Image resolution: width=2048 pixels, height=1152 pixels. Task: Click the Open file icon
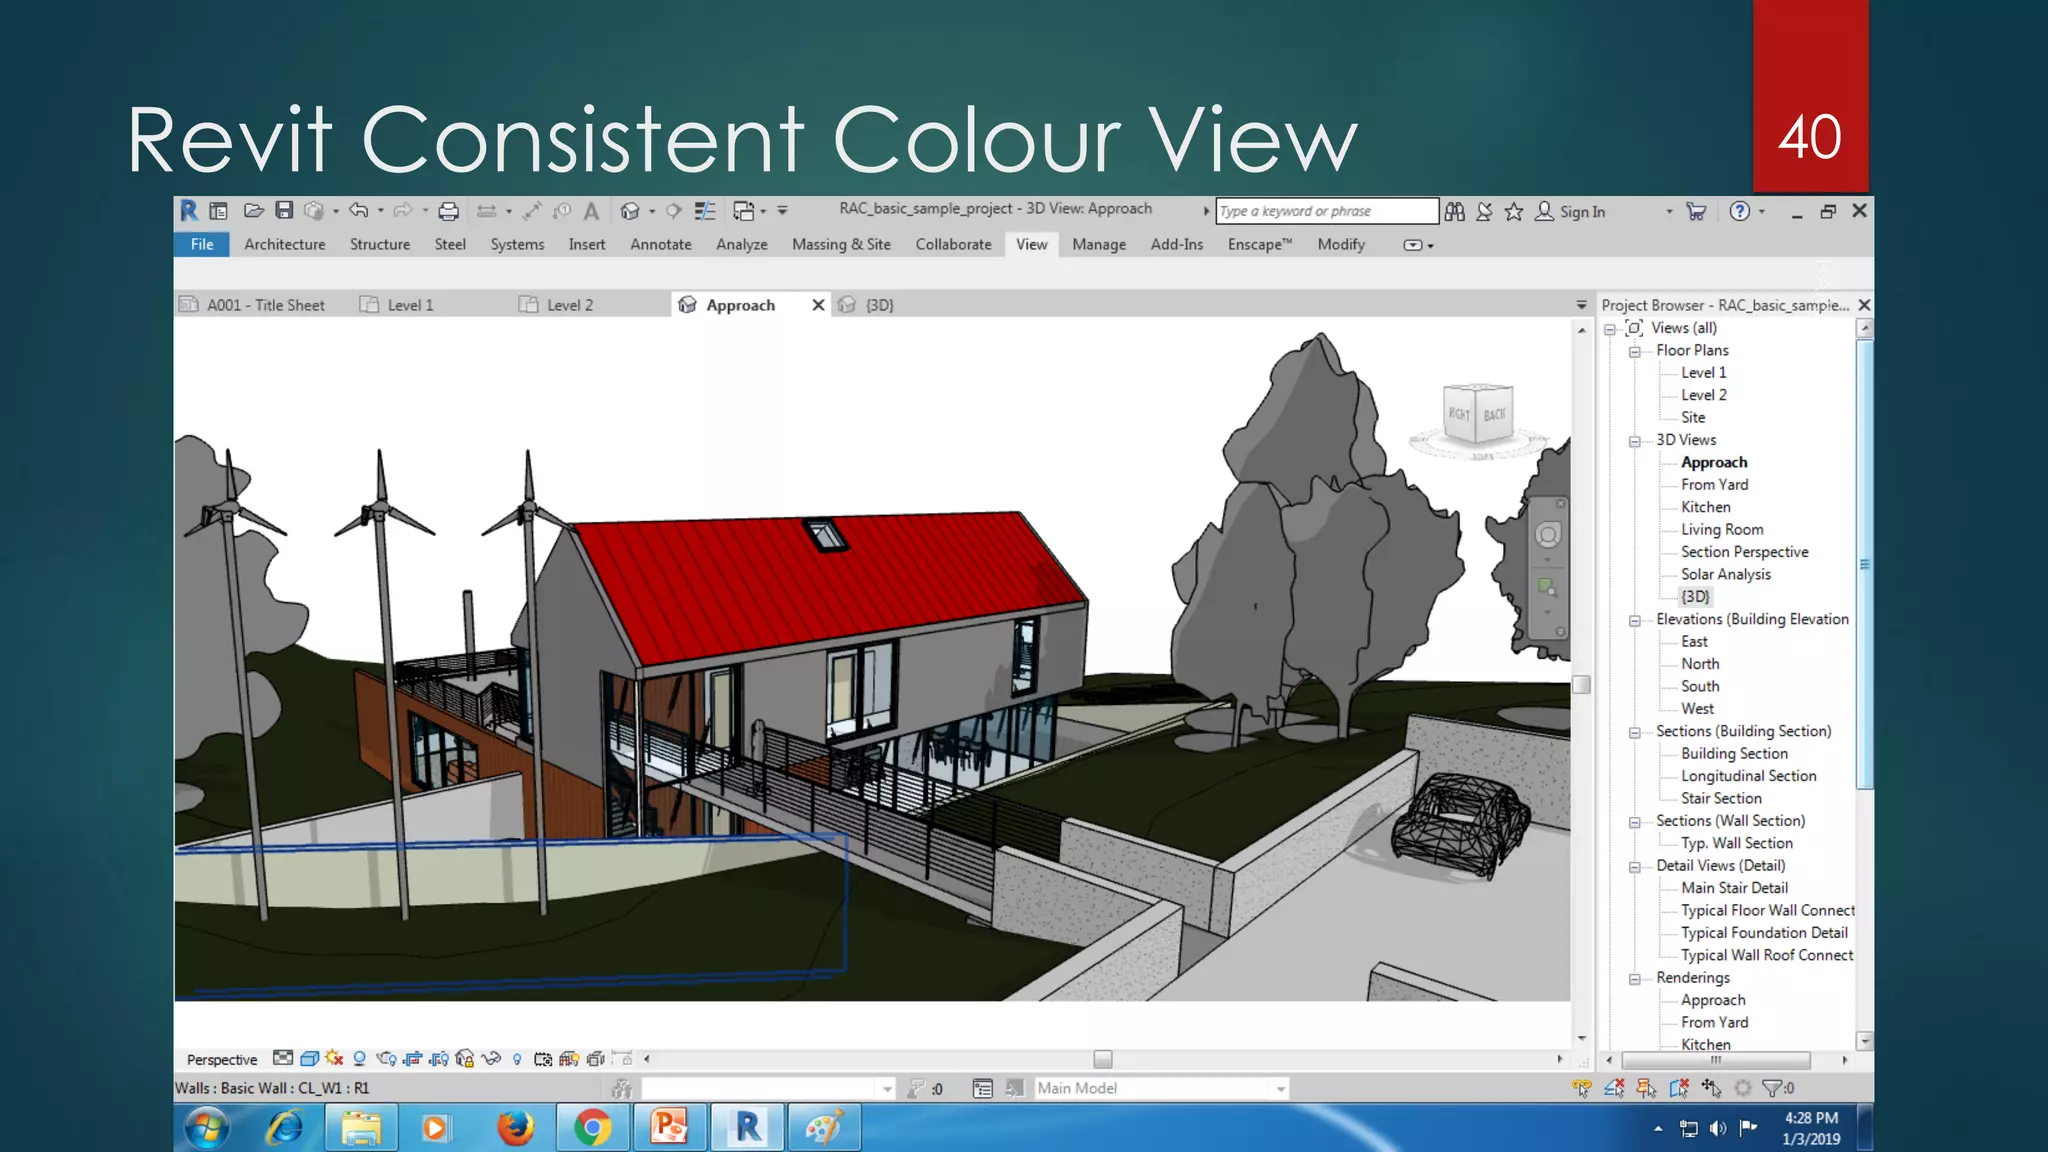253,211
